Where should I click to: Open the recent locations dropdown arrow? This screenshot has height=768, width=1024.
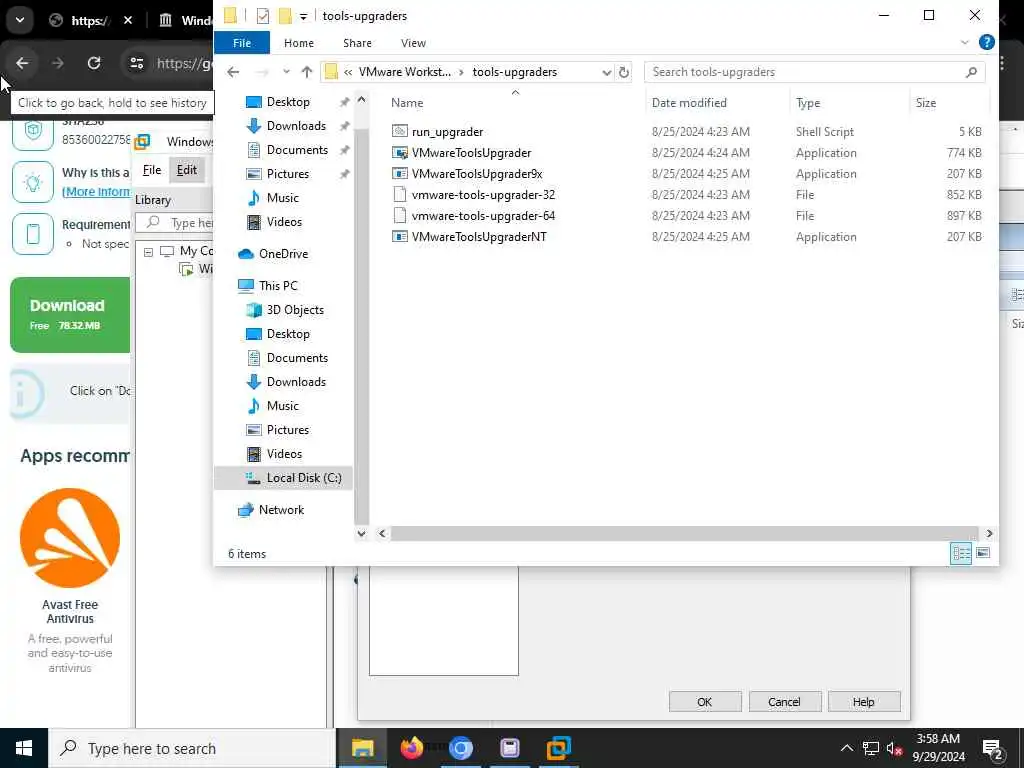[286, 72]
